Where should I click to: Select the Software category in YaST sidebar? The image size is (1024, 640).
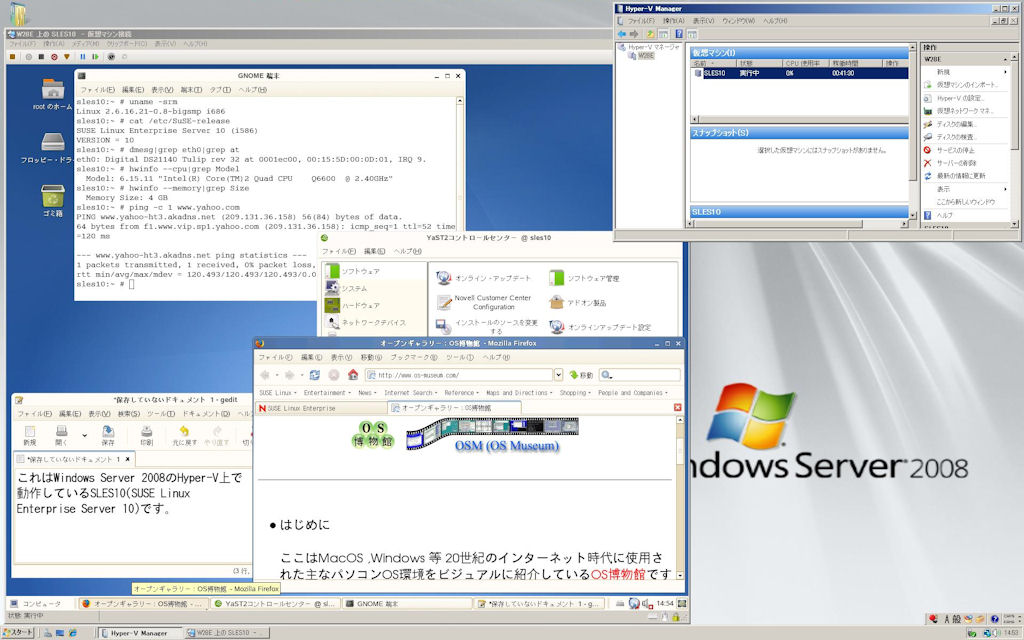352,271
